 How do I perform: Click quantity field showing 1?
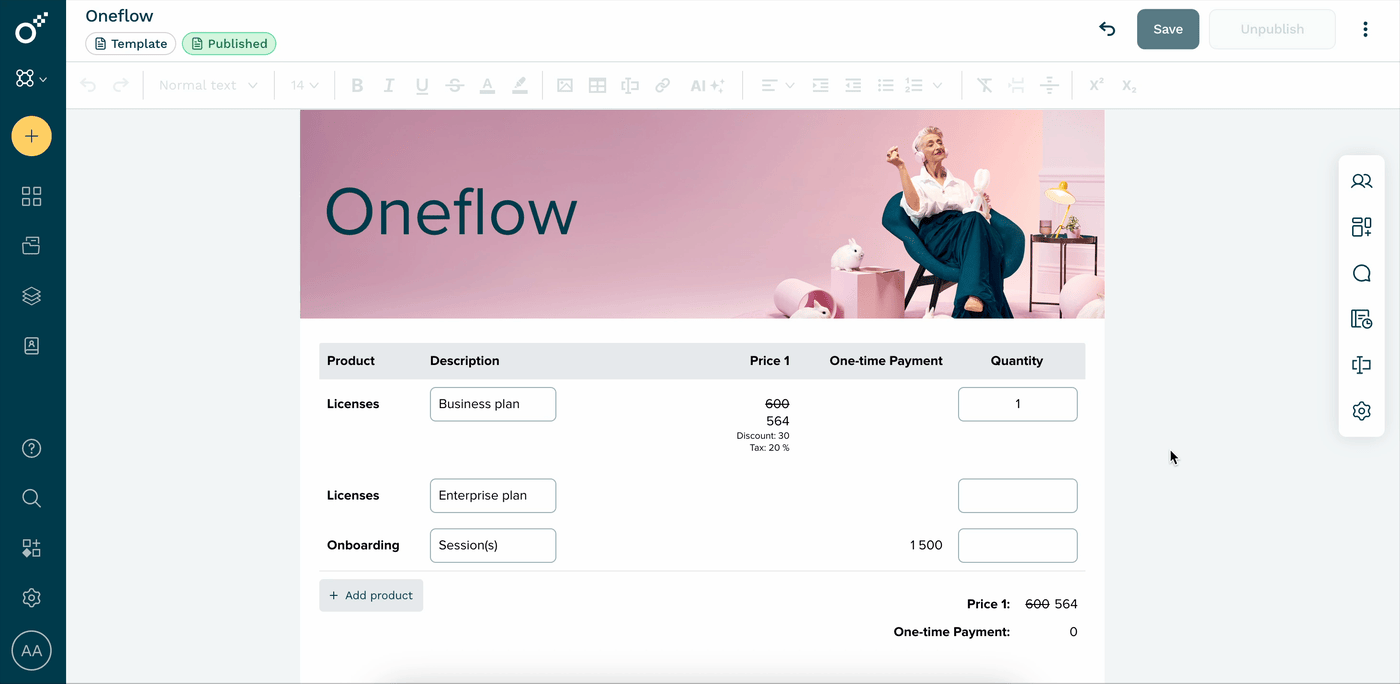point(1018,404)
